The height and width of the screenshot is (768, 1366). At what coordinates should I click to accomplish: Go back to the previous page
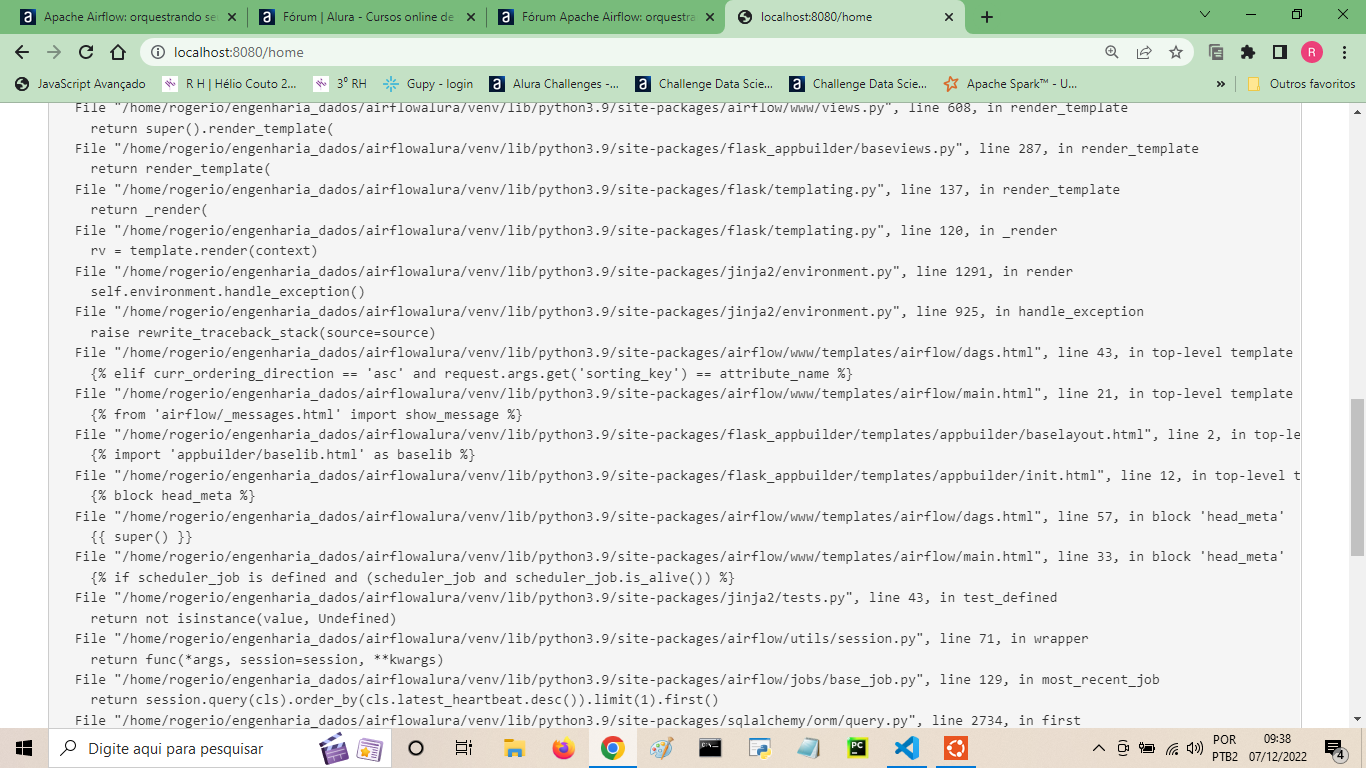click(22, 52)
